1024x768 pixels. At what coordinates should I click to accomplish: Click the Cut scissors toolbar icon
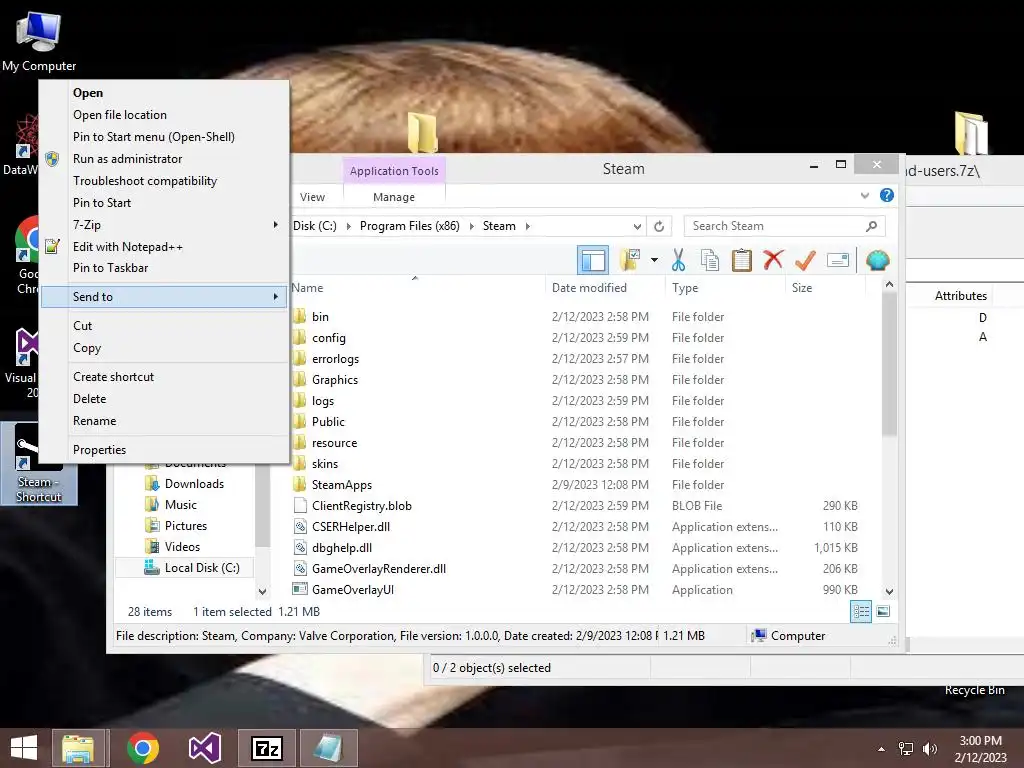tap(679, 260)
